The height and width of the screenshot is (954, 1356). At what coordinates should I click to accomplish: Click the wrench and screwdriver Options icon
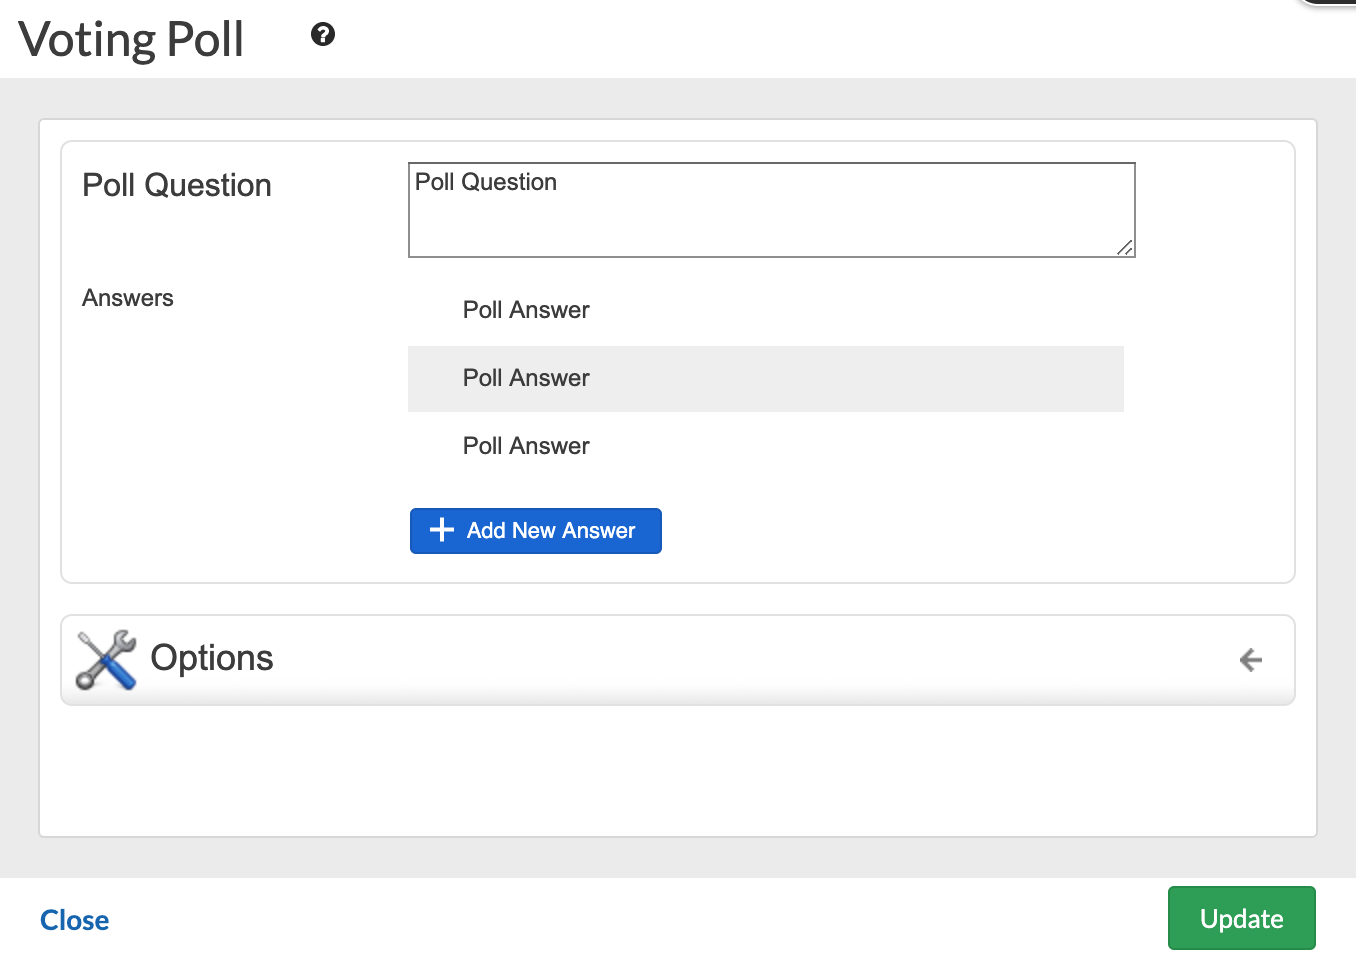point(106,659)
